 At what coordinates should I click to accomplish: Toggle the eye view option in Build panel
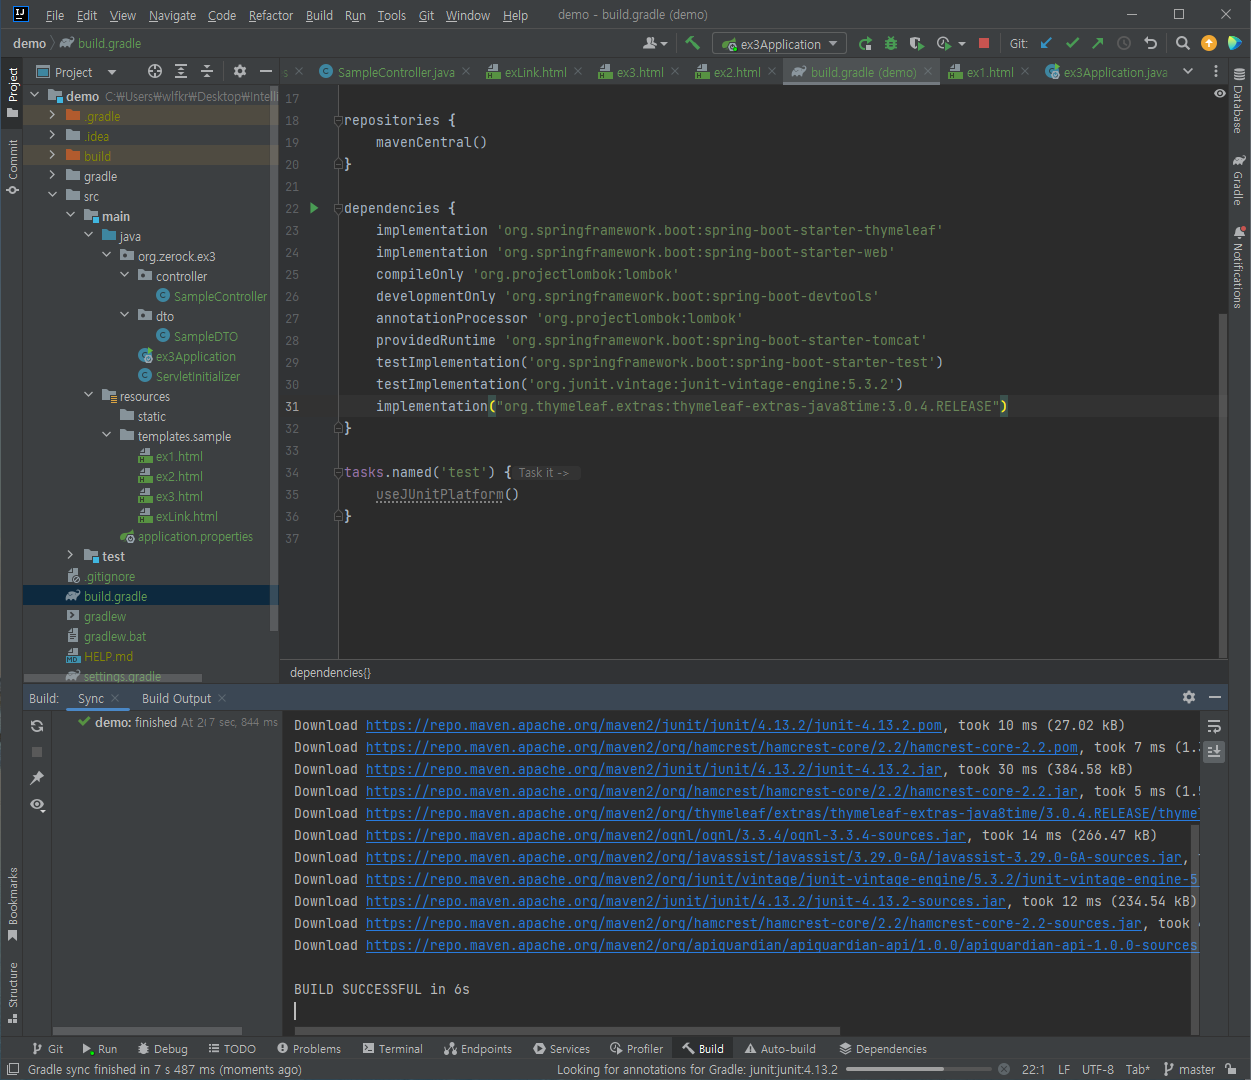(x=37, y=805)
